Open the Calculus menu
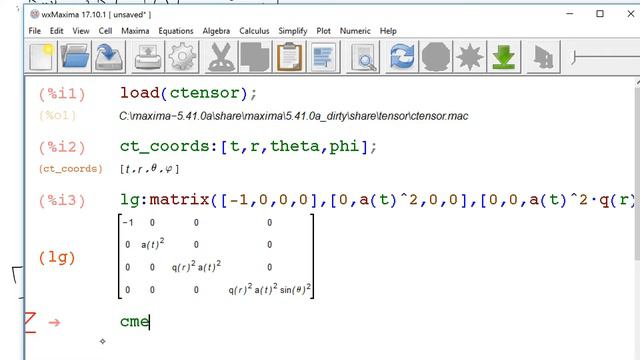The width and height of the screenshot is (640, 360). tap(254, 31)
